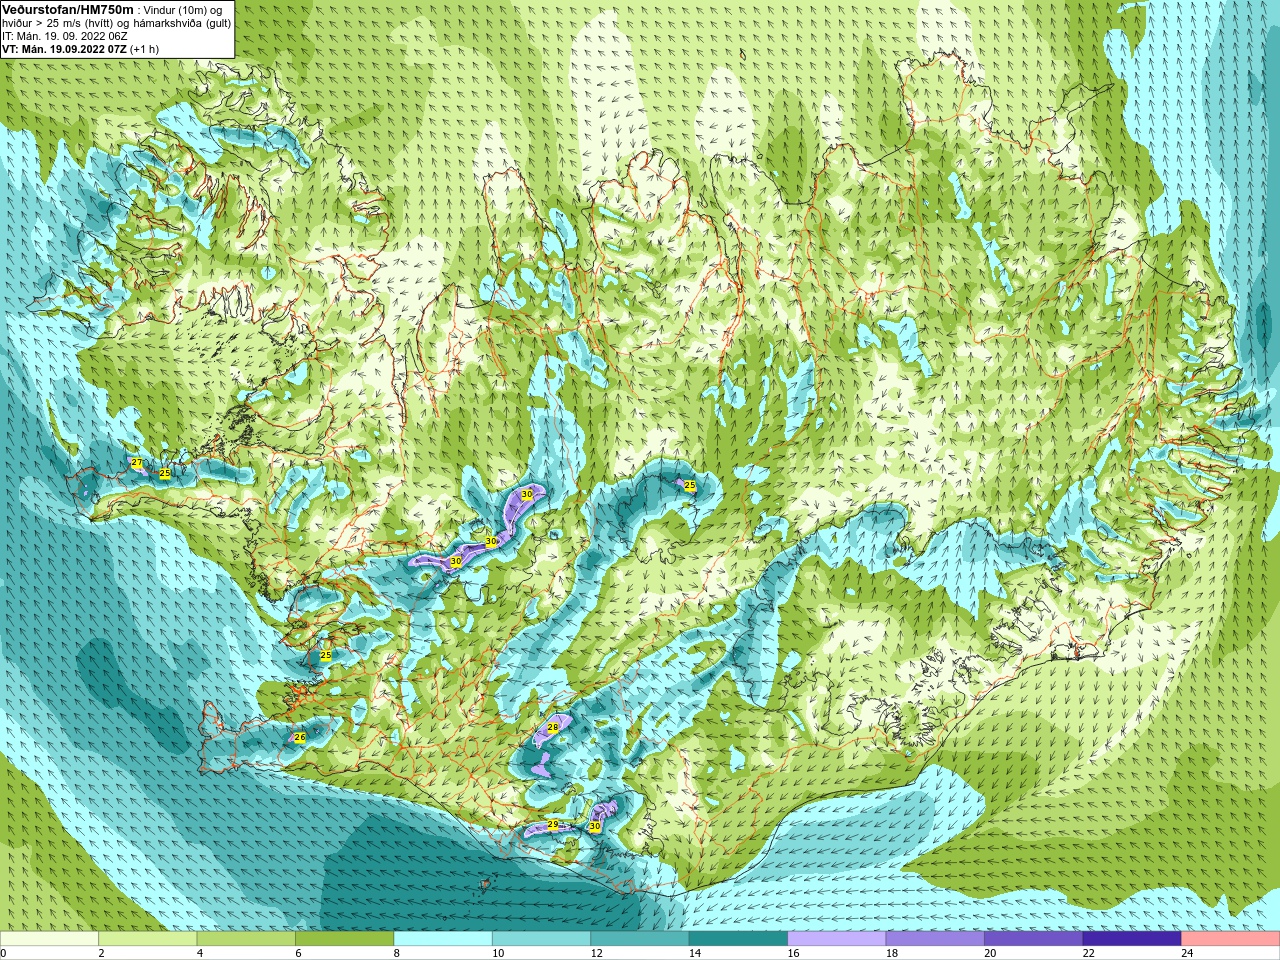The image size is (1280, 960).
Task: Pick the 0–2 m/s pale yellow legend swatch
Action: tap(49, 939)
